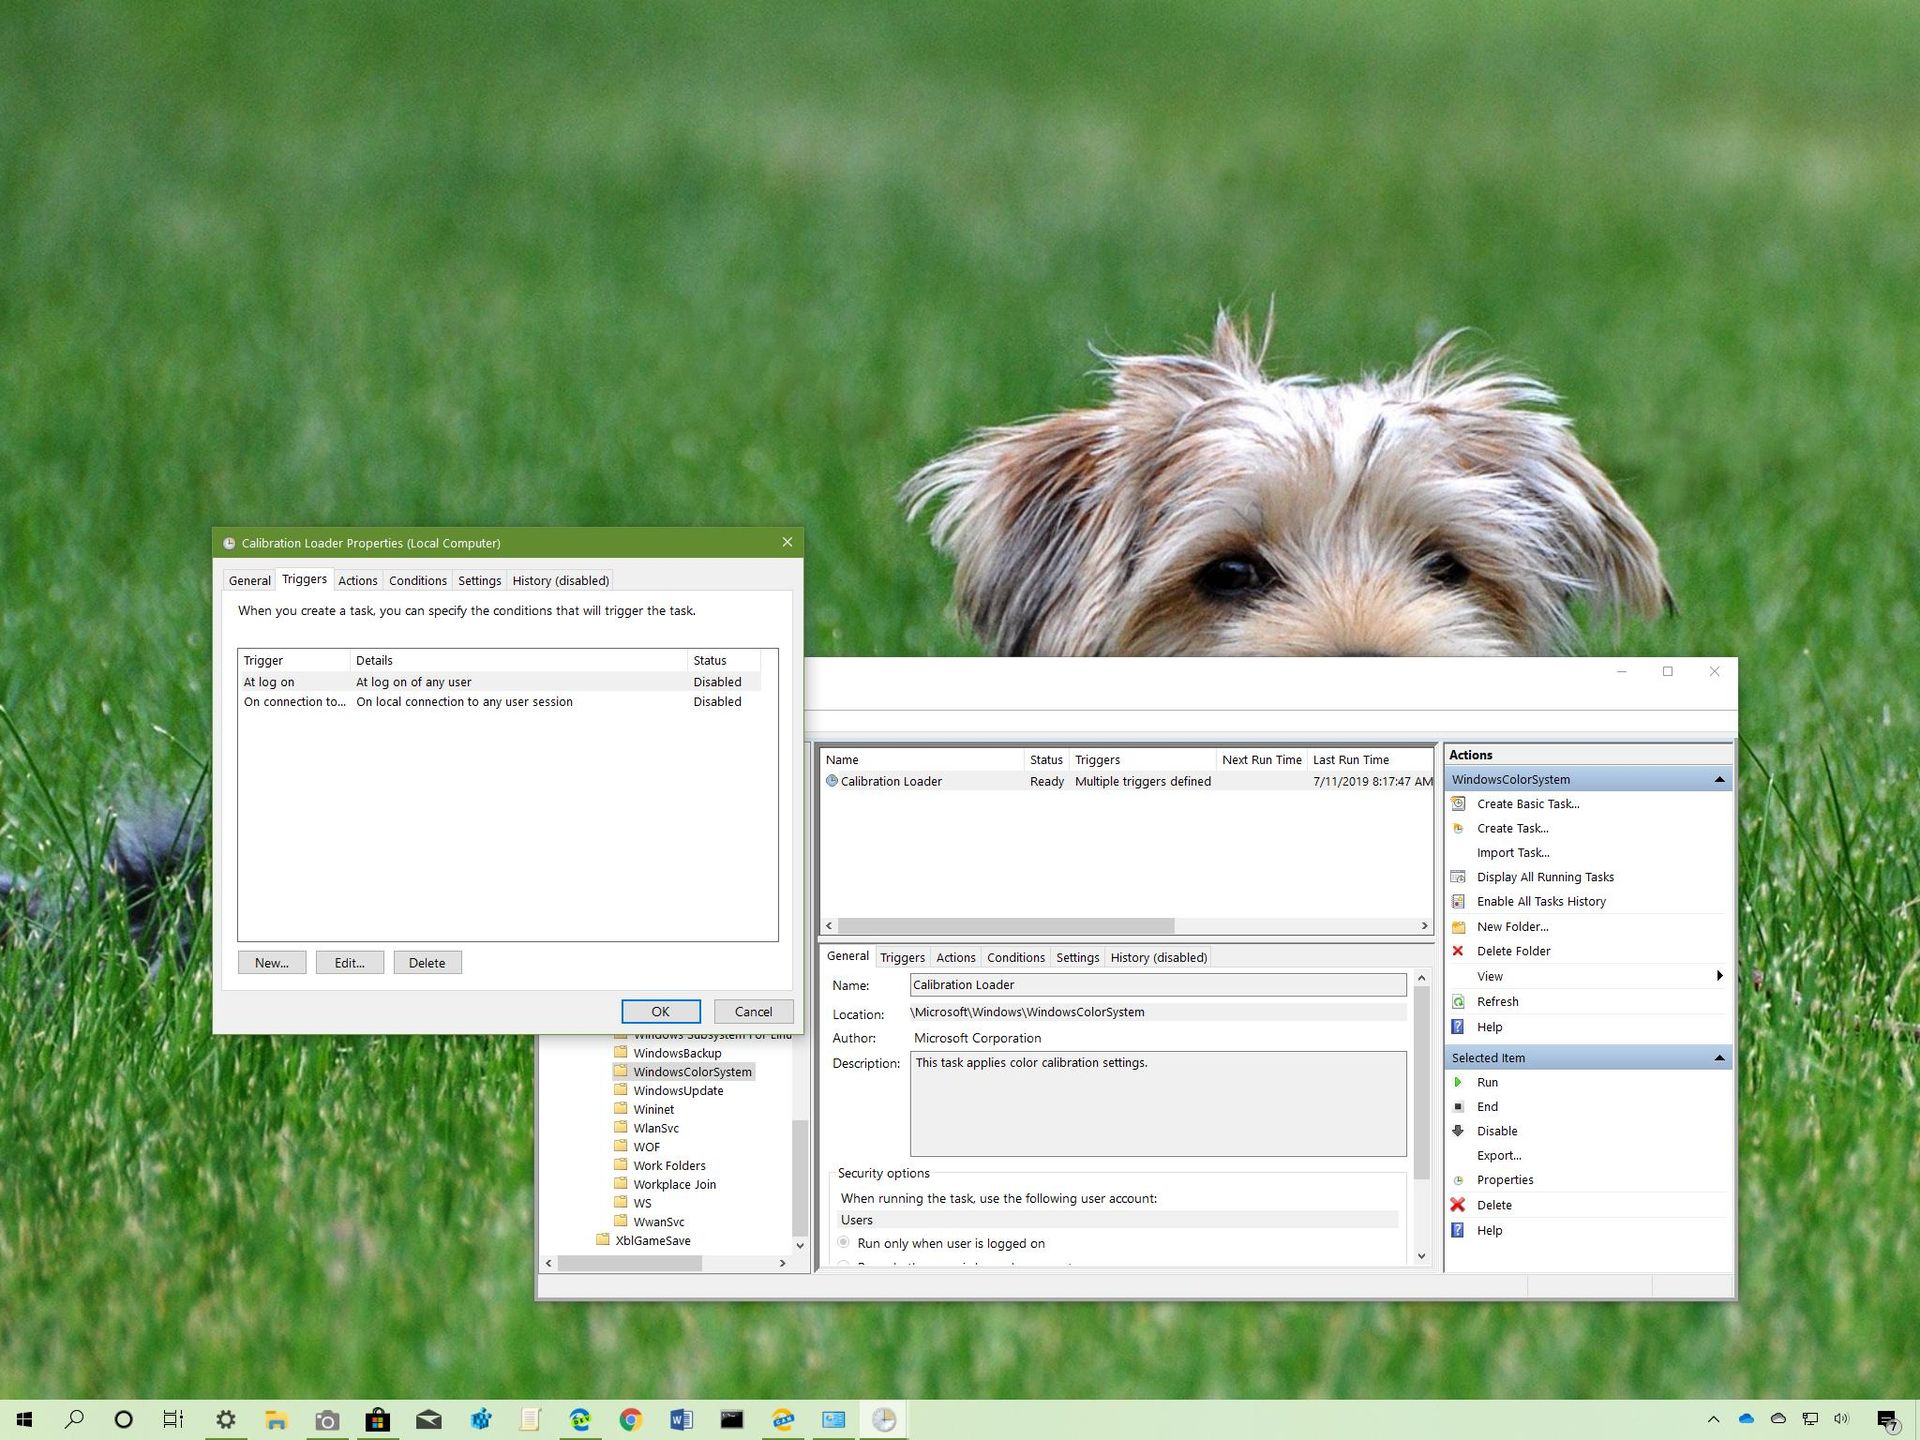Click the Create Task icon
The width and height of the screenshot is (1920, 1440).
[1460, 828]
